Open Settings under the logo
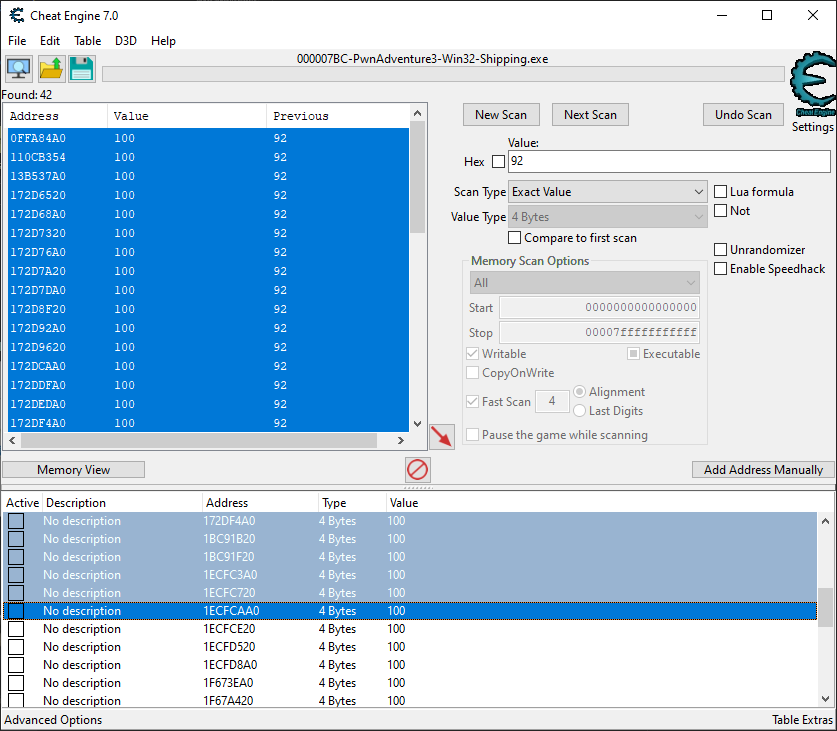 [x=812, y=127]
